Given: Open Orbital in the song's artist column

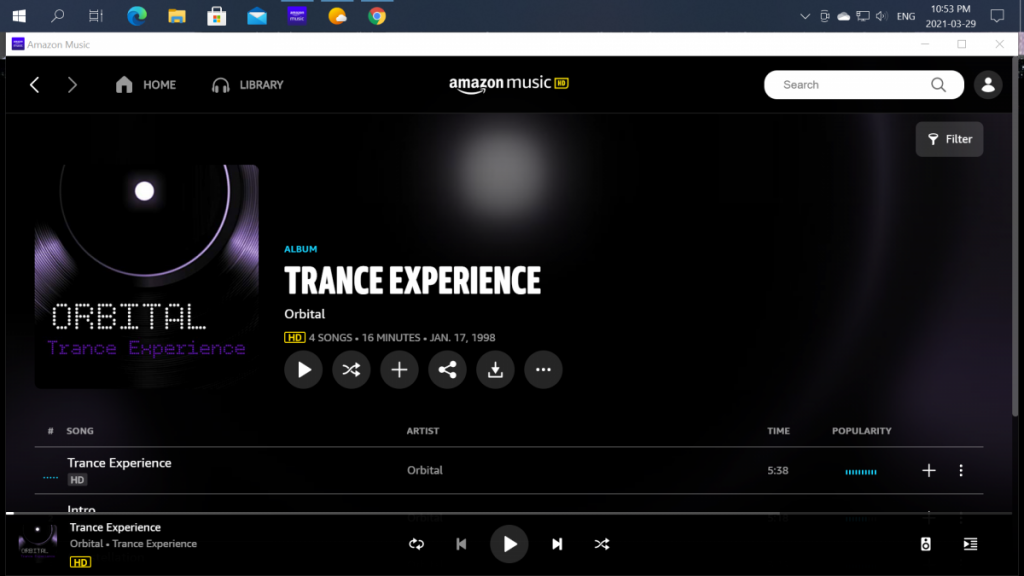Looking at the screenshot, I should (424, 470).
